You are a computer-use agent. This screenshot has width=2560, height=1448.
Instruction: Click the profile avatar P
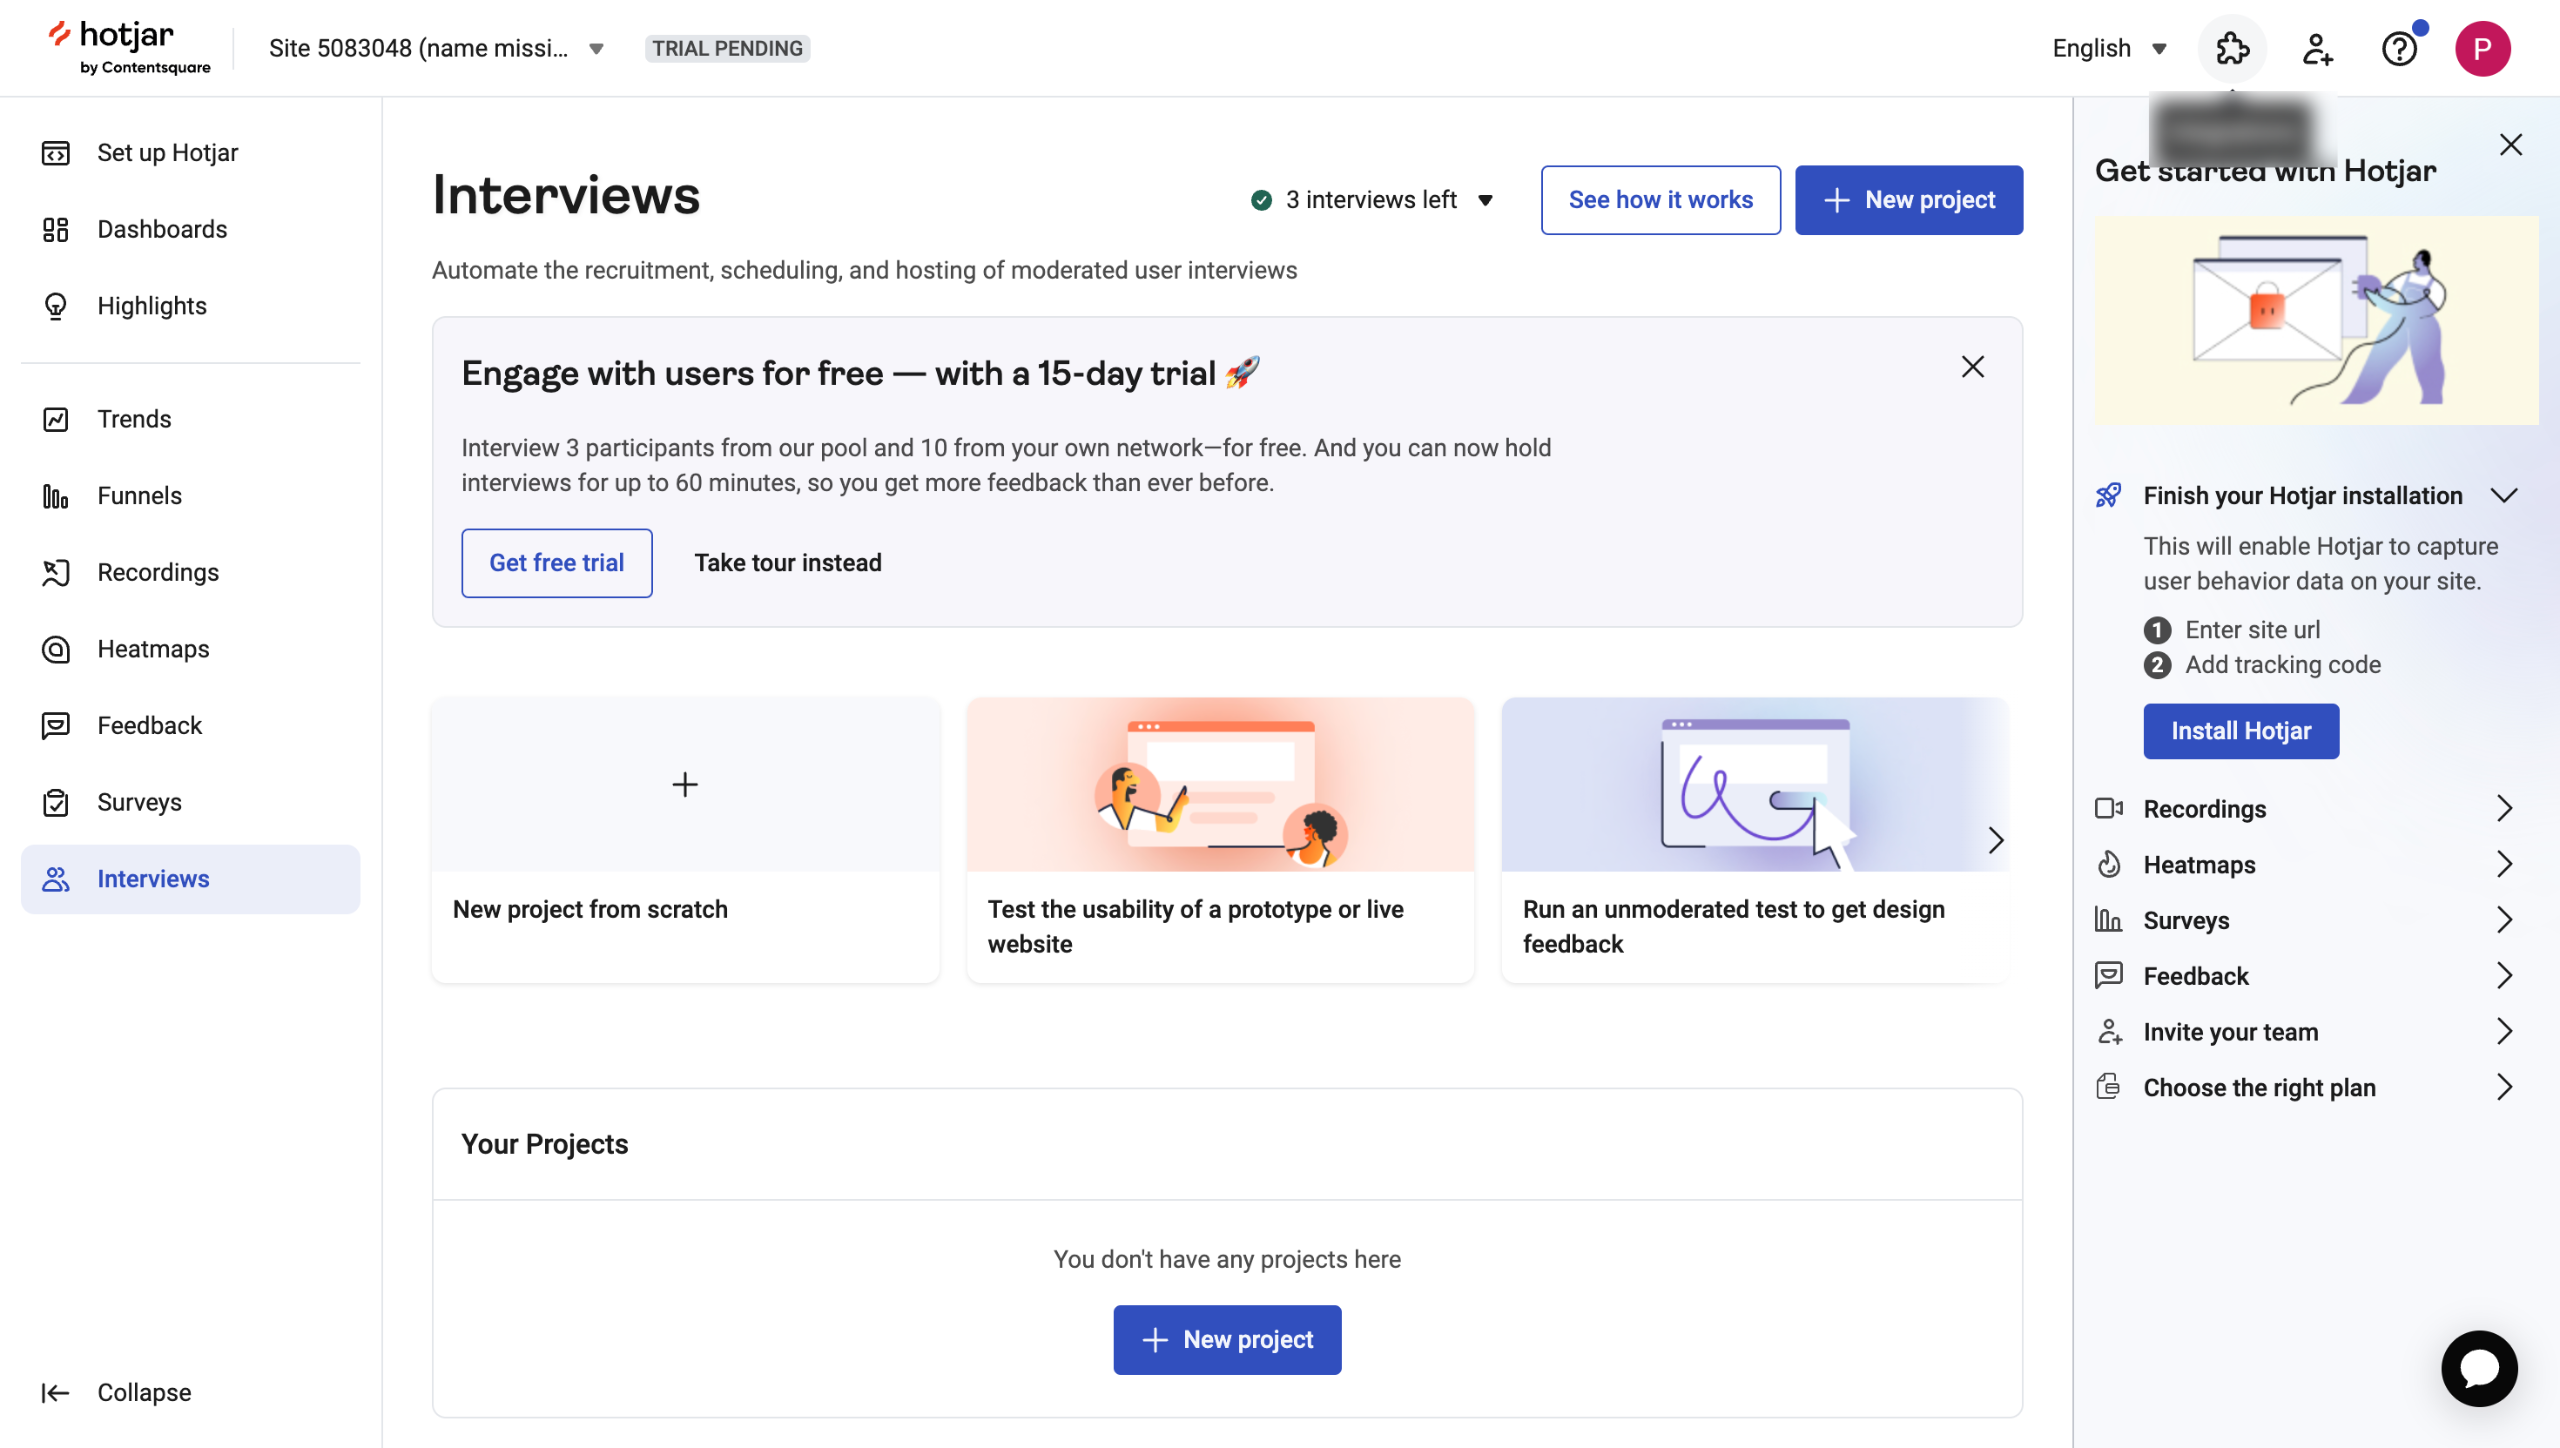pos(2482,48)
